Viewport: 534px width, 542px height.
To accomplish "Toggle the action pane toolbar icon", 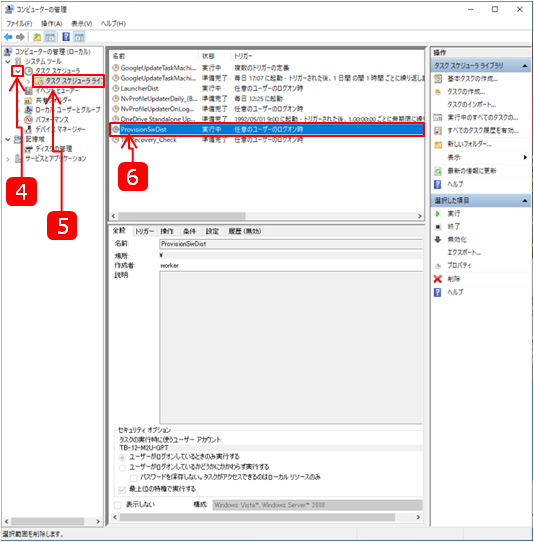I will [x=79, y=37].
